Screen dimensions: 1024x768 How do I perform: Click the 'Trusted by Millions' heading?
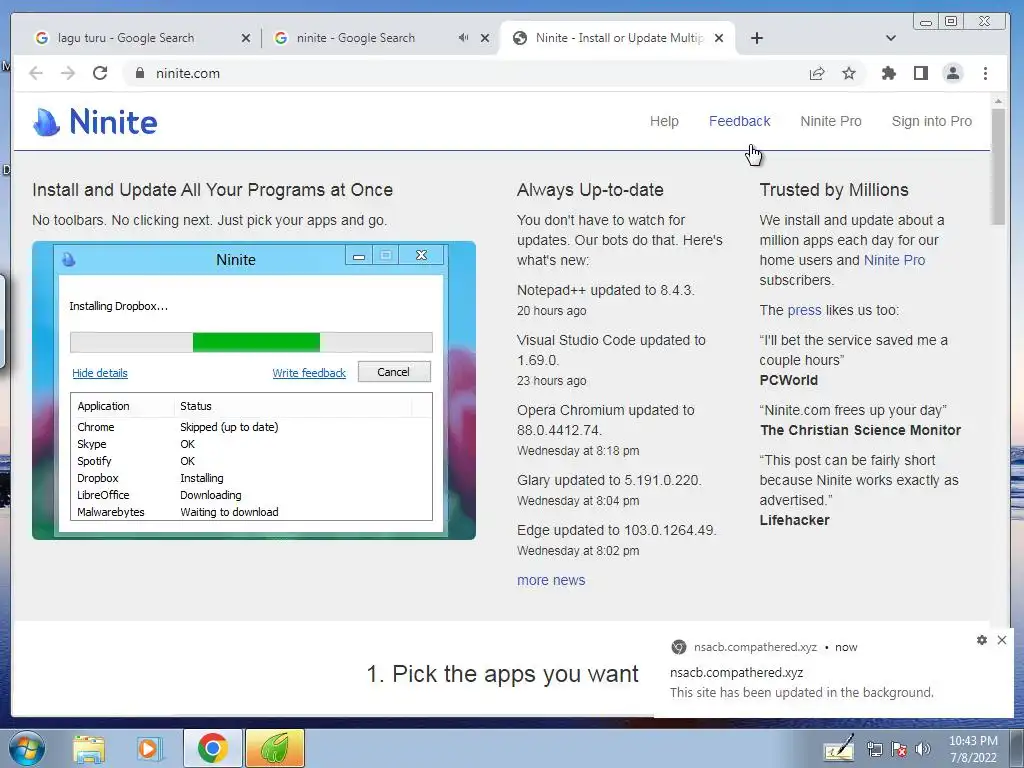point(834,190)
